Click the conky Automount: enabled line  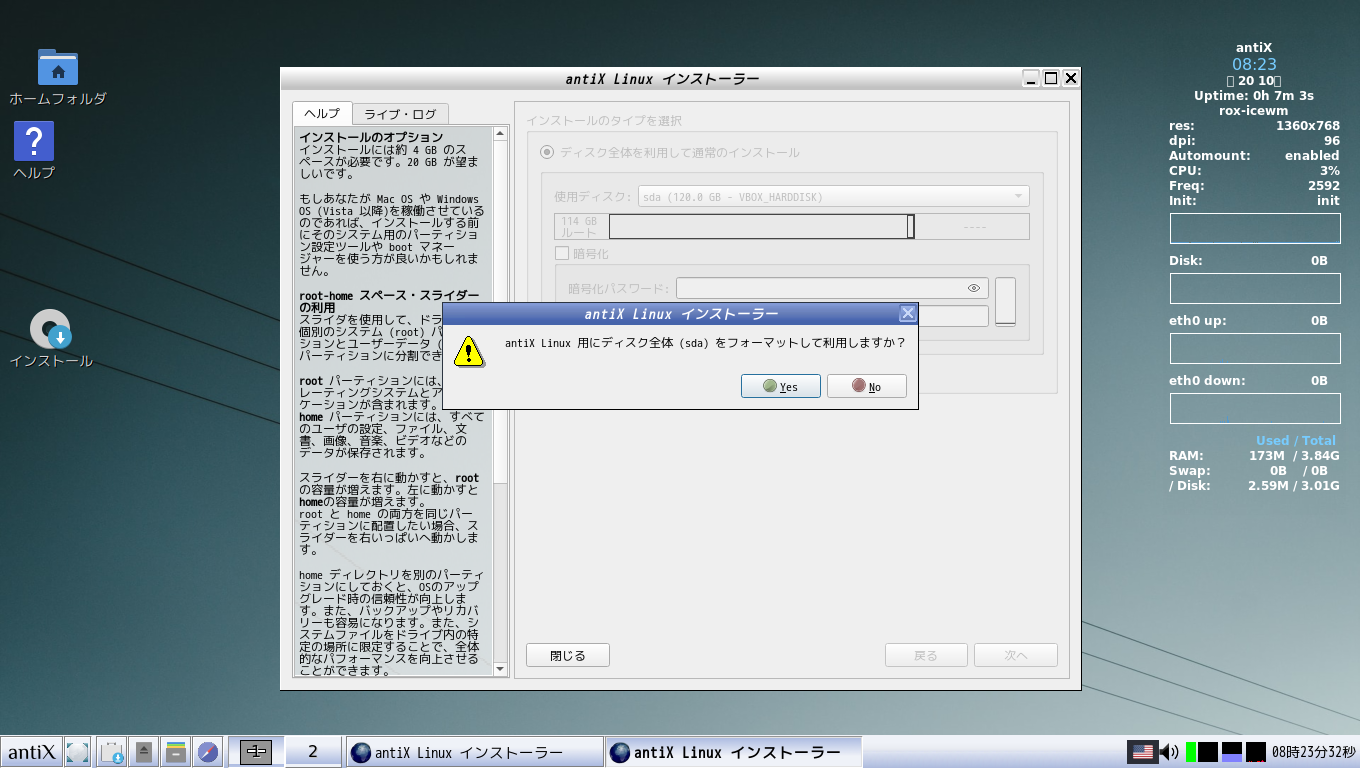[1254, 156]
